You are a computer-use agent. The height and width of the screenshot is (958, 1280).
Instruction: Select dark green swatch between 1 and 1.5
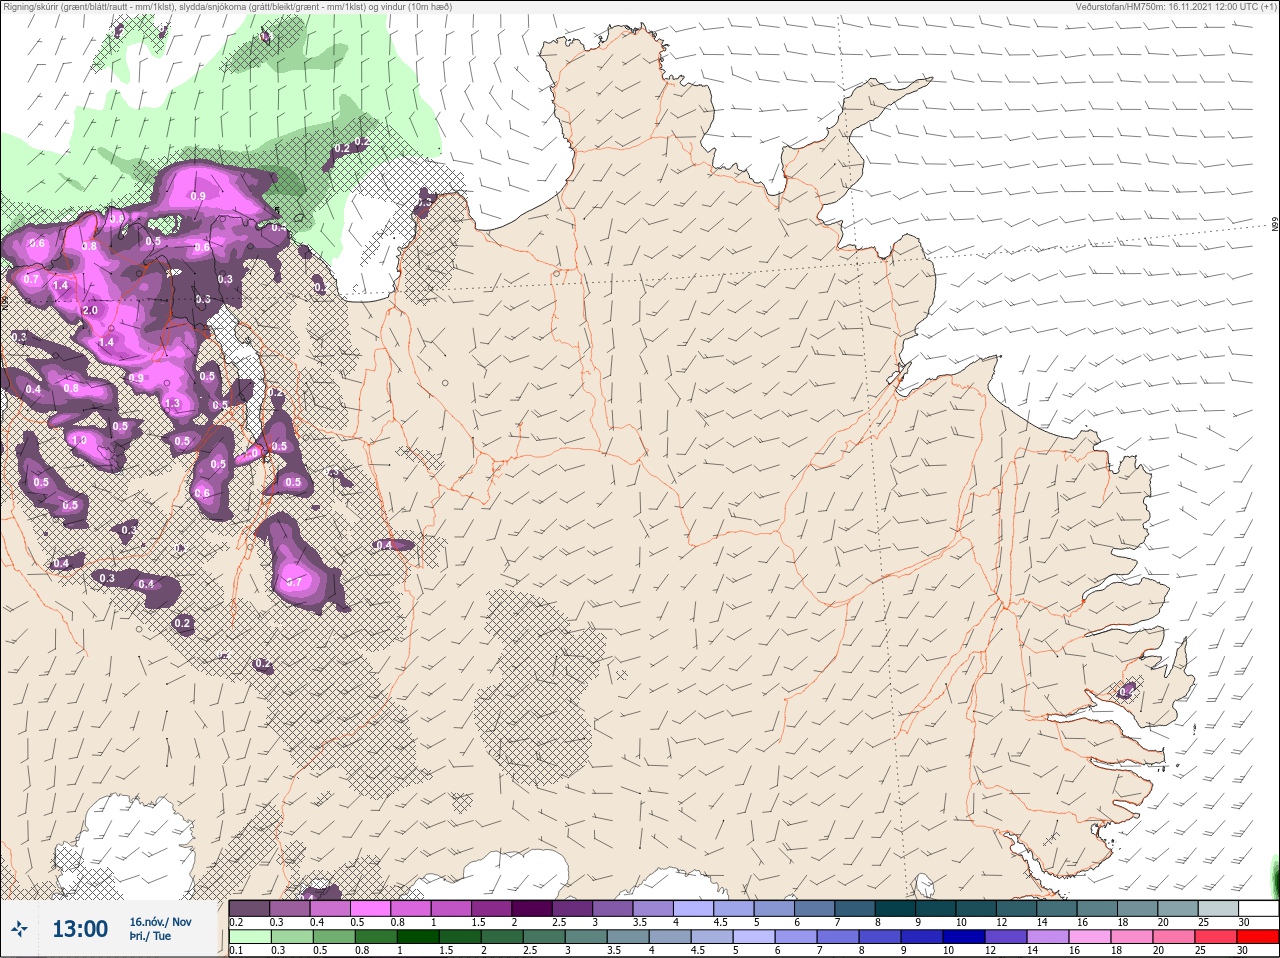click(420, 936)
